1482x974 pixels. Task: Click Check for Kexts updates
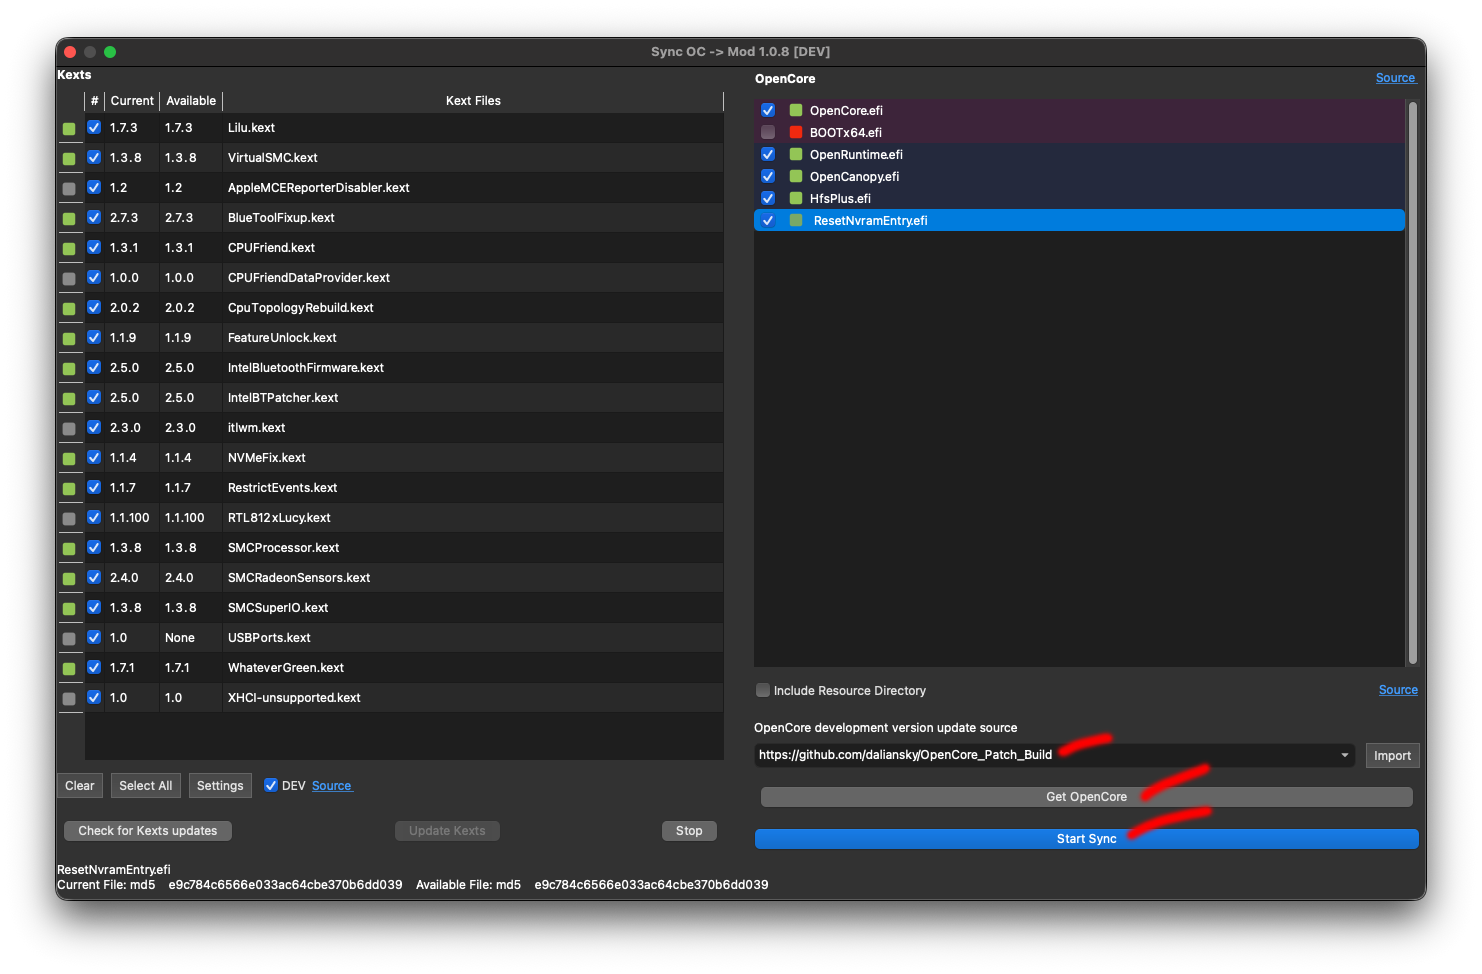tap(148, 831)
